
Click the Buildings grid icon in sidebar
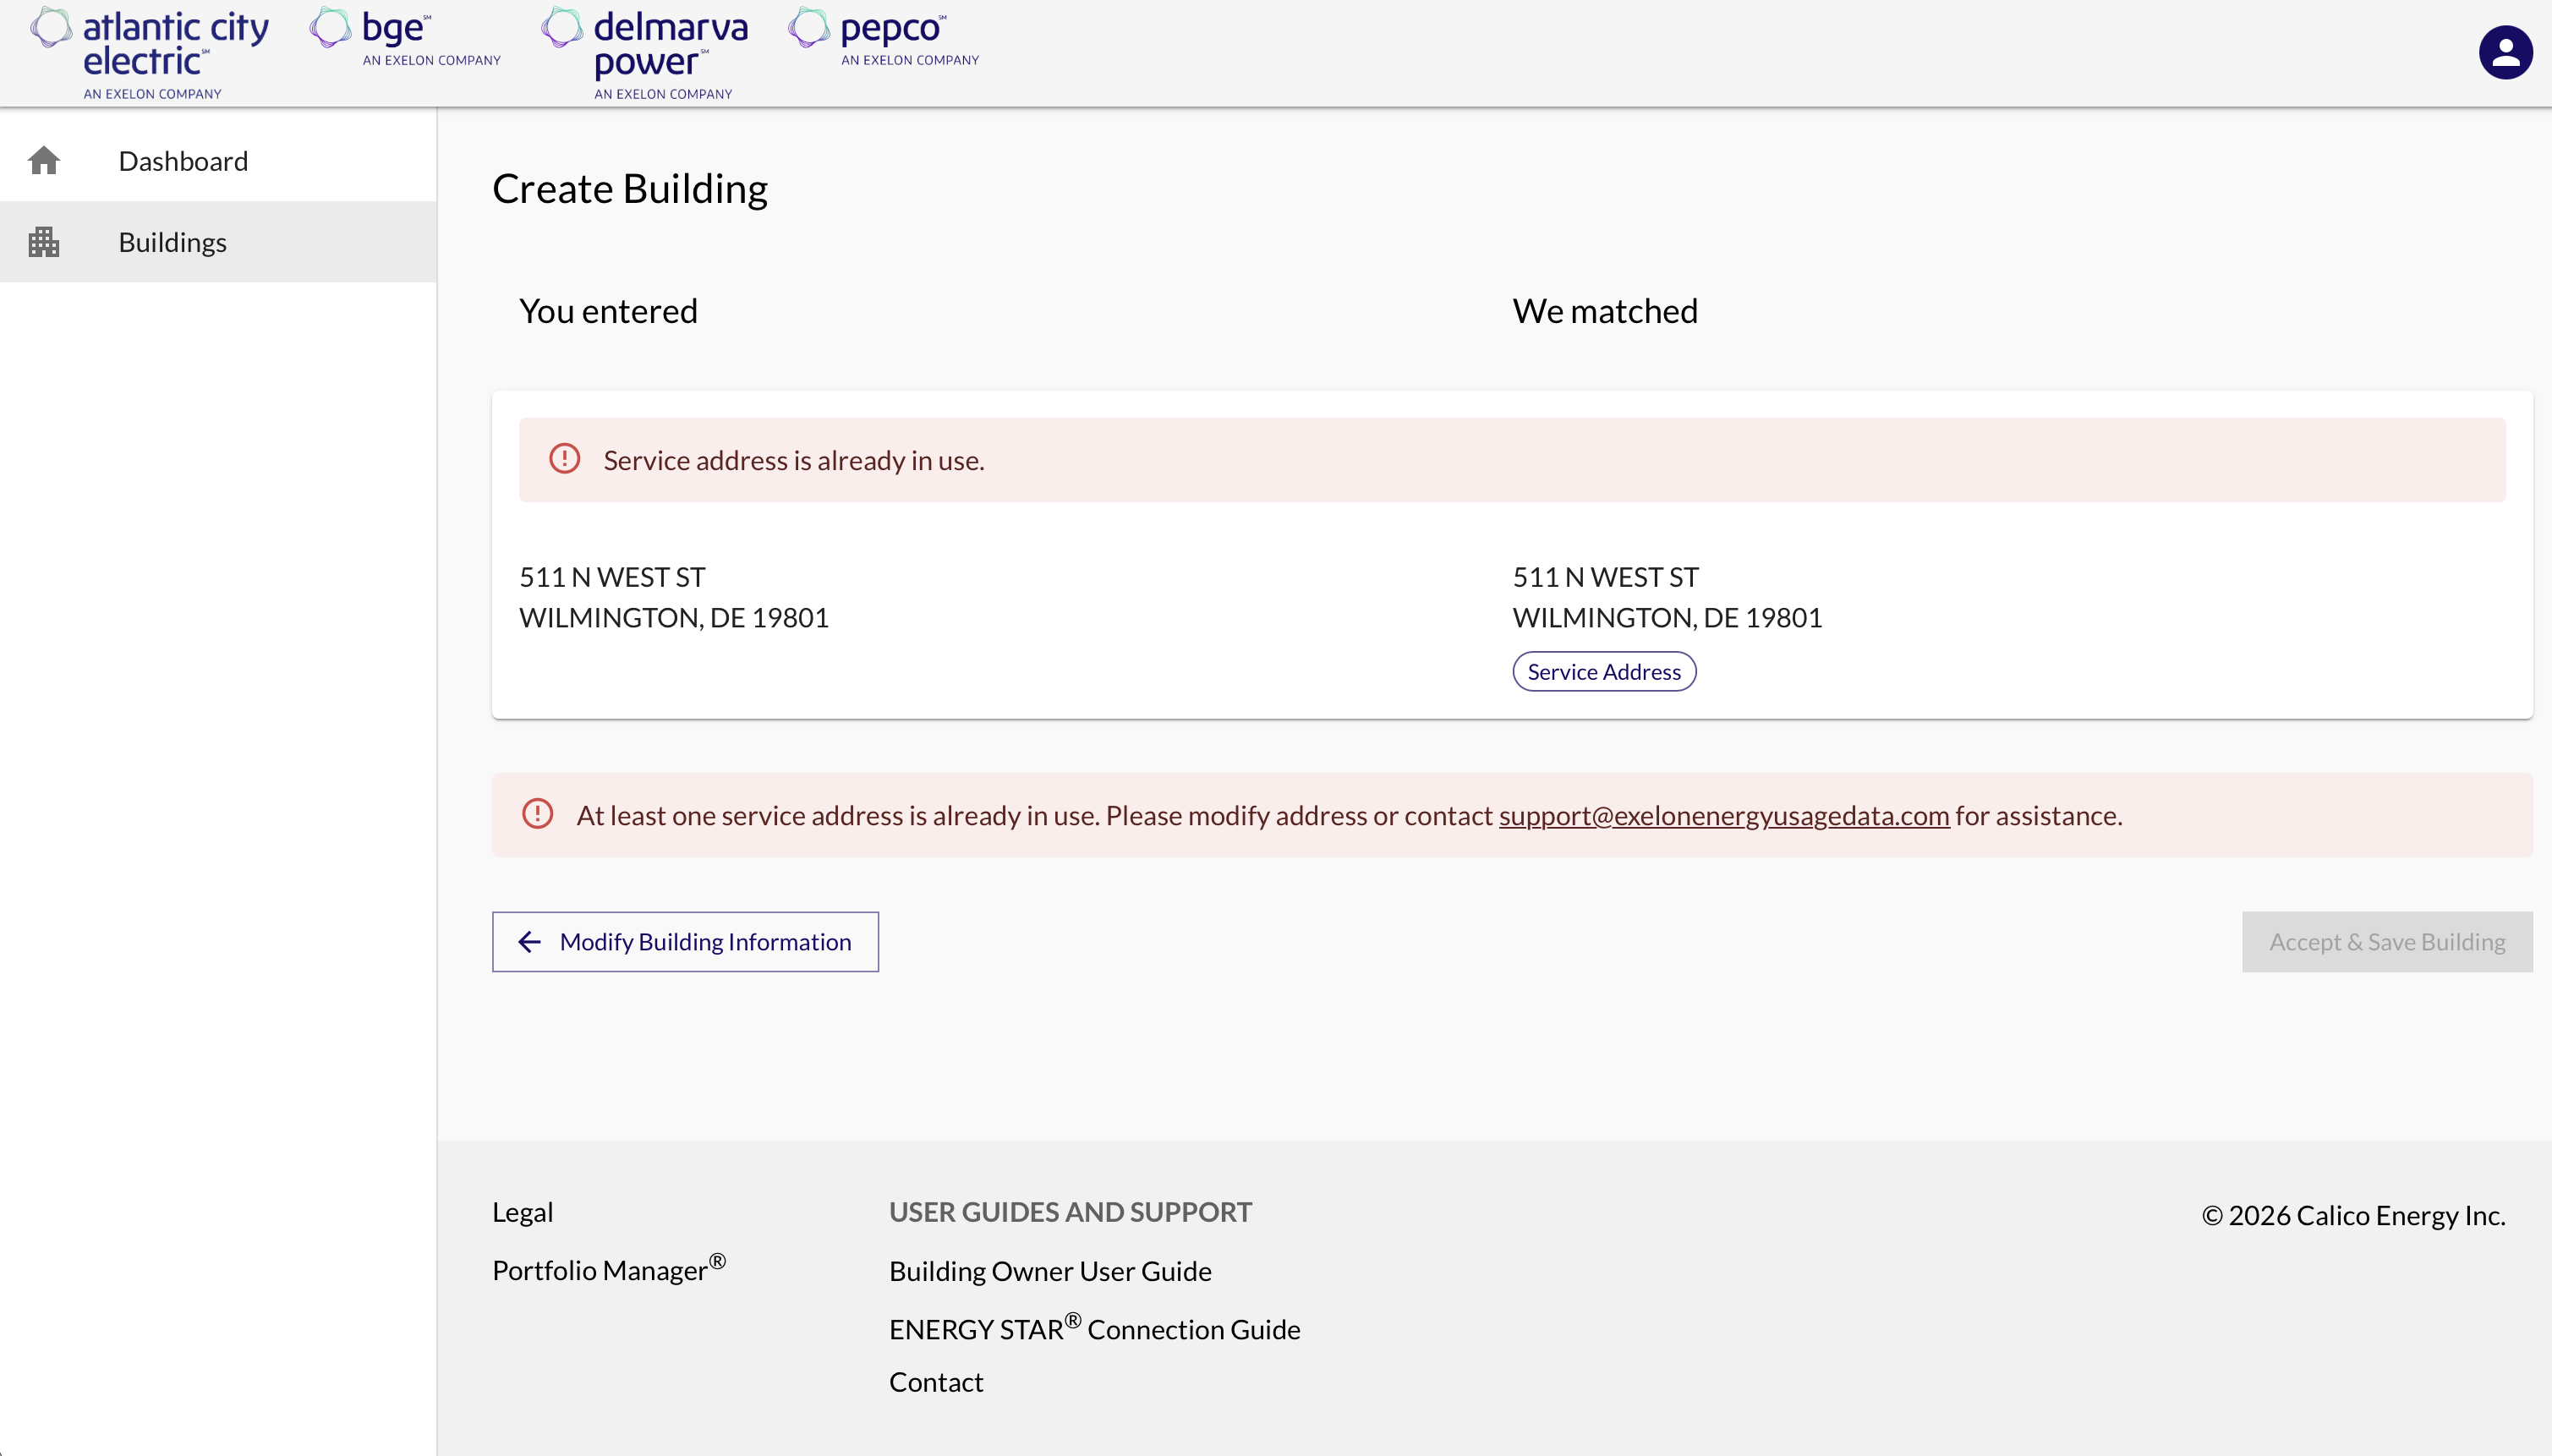click(44, 242)
